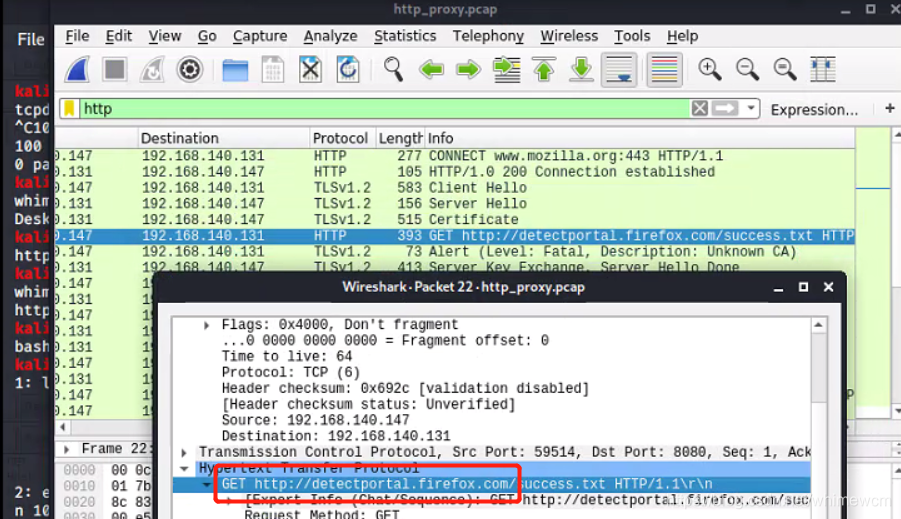
Task: Start capture with the shark fin icon
Action: (x=77, y=70)
